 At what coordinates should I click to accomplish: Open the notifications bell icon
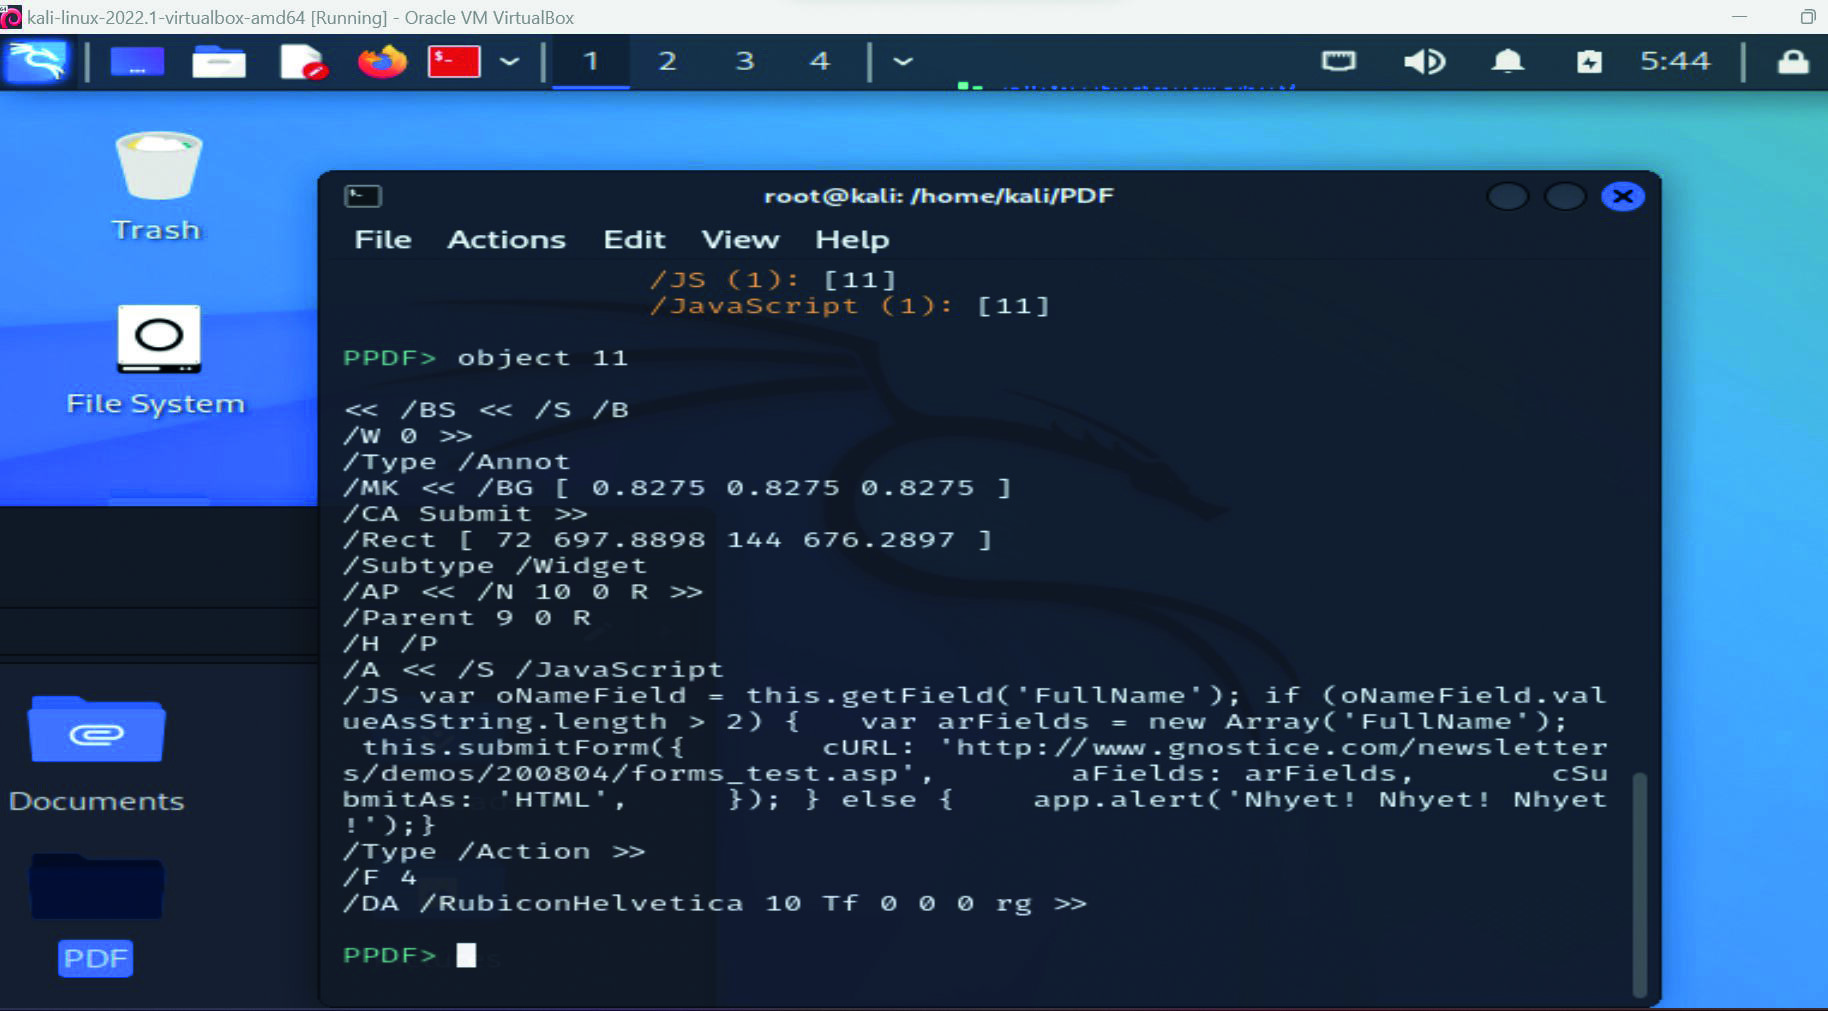1508,62
